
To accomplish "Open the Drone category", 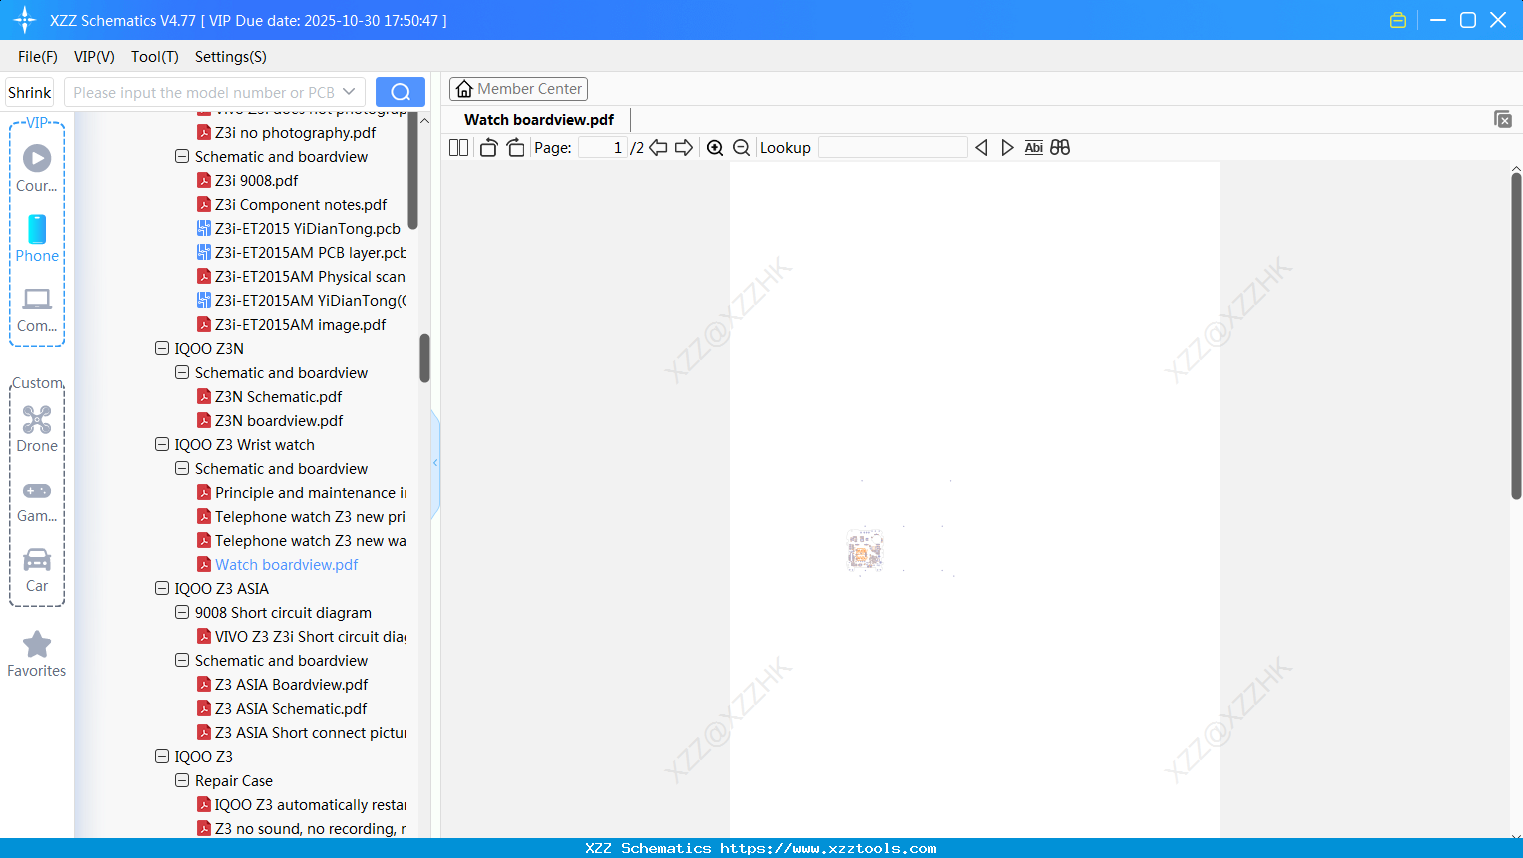I will tap(37, 429).
